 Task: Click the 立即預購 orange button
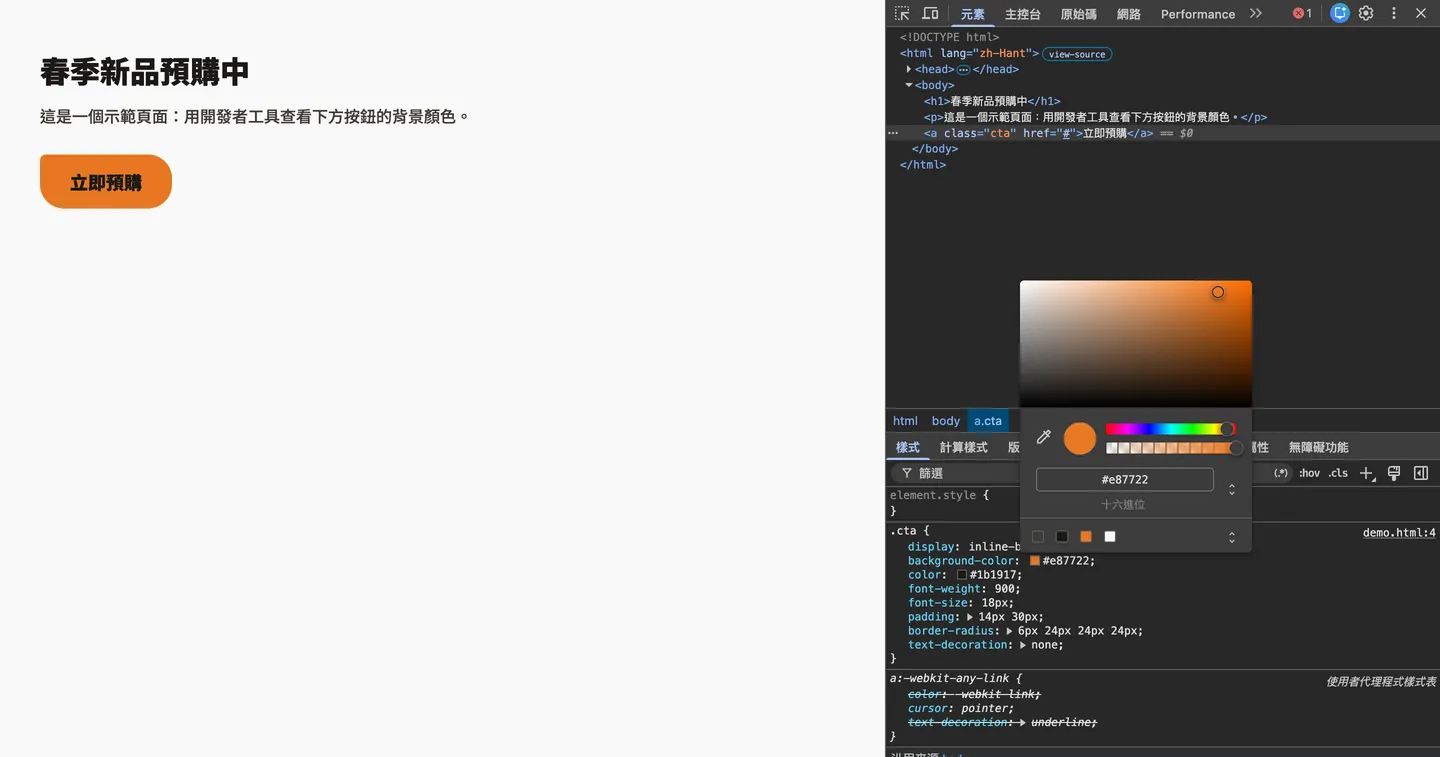tap(106, 182)
